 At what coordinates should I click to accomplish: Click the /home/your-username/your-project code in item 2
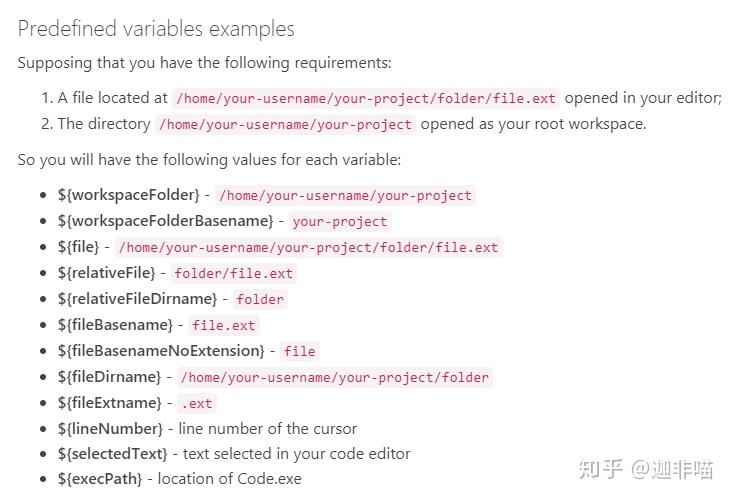pos(285,124)
